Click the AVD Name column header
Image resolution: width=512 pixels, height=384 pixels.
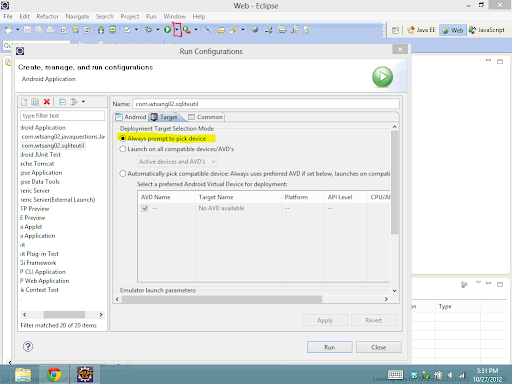click(x=167, y=197)
